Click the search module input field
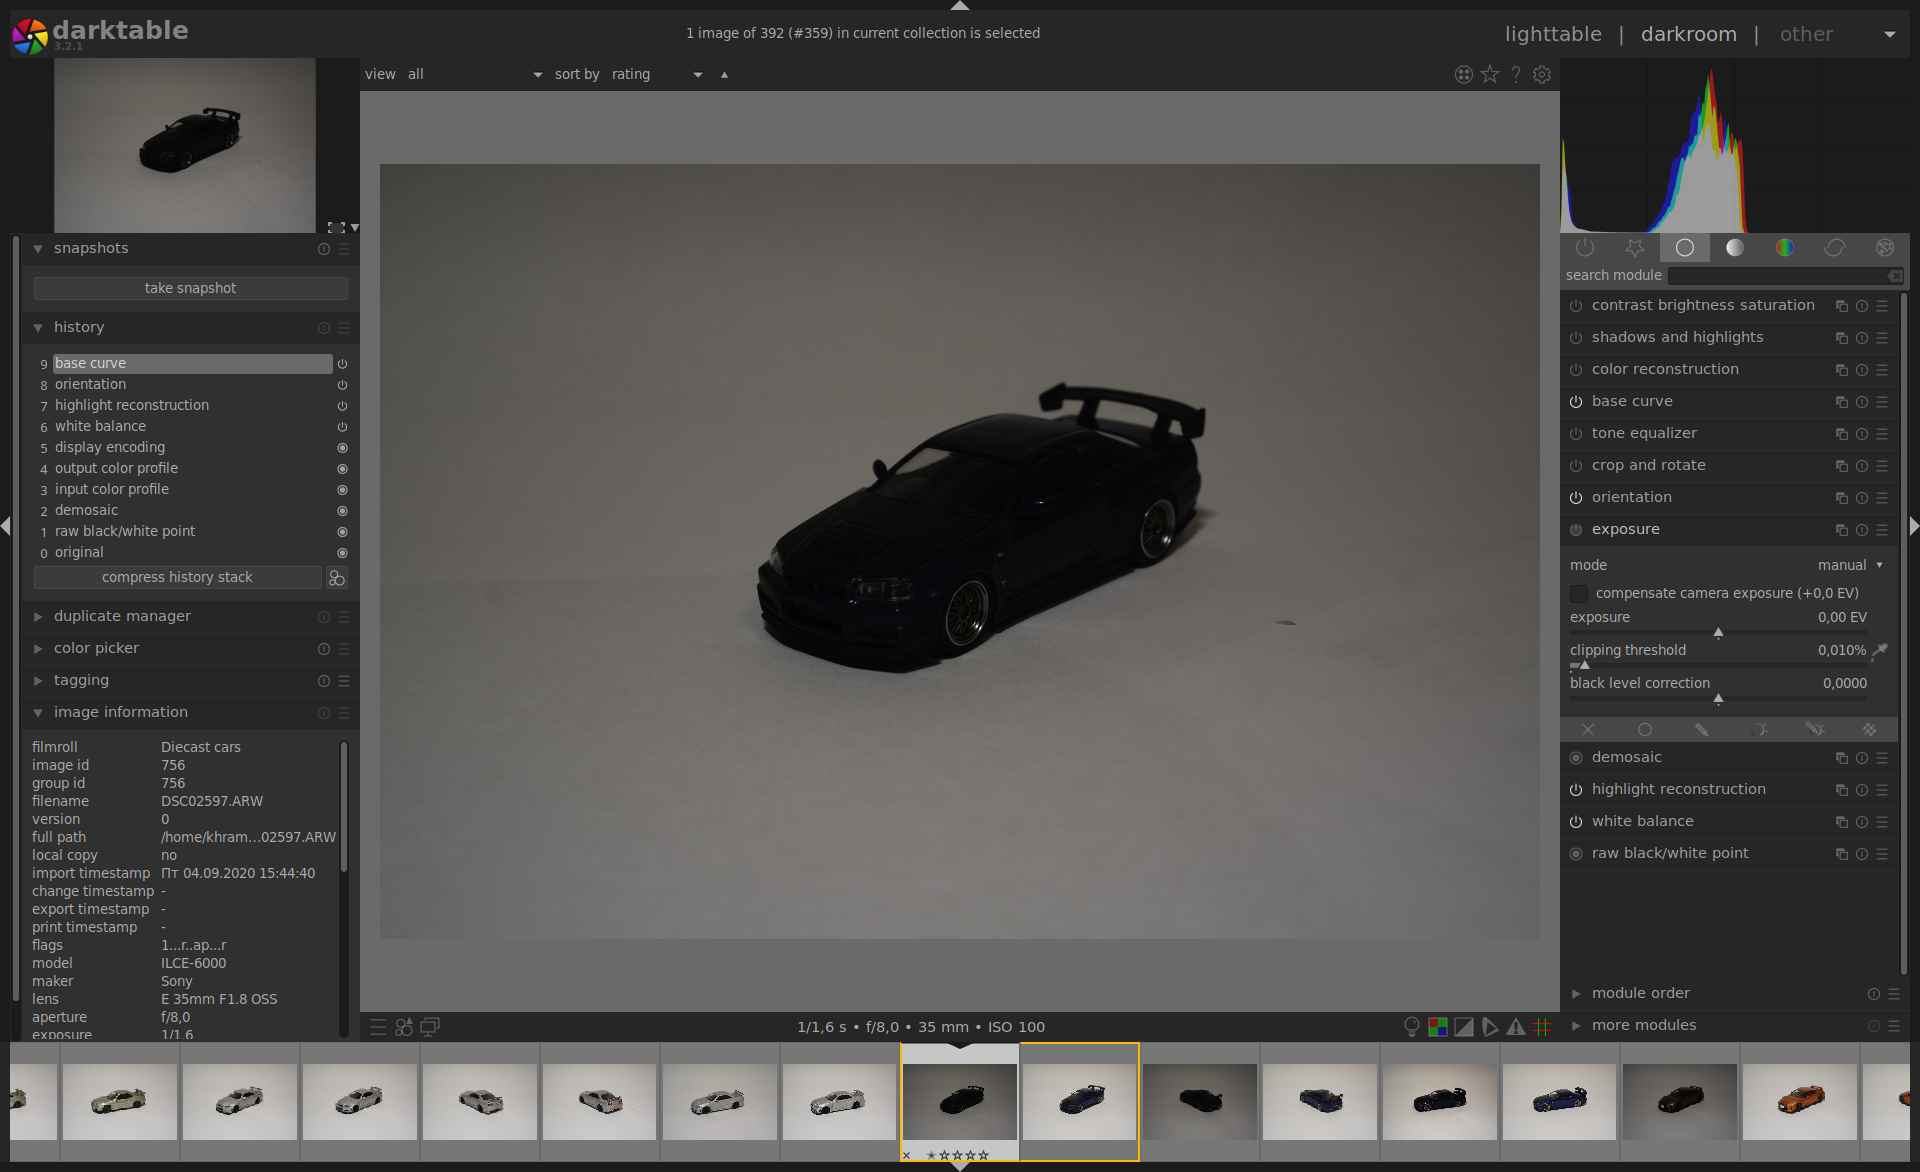 tap(1784, 276)
